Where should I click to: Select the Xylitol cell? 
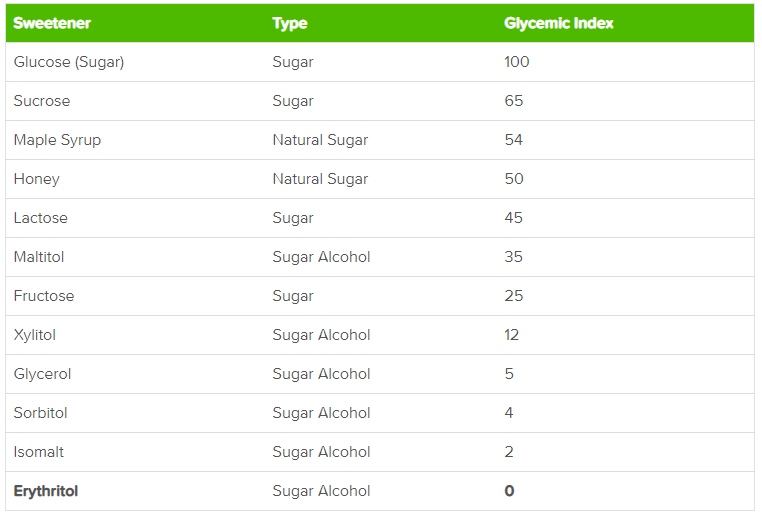(35, 335)
